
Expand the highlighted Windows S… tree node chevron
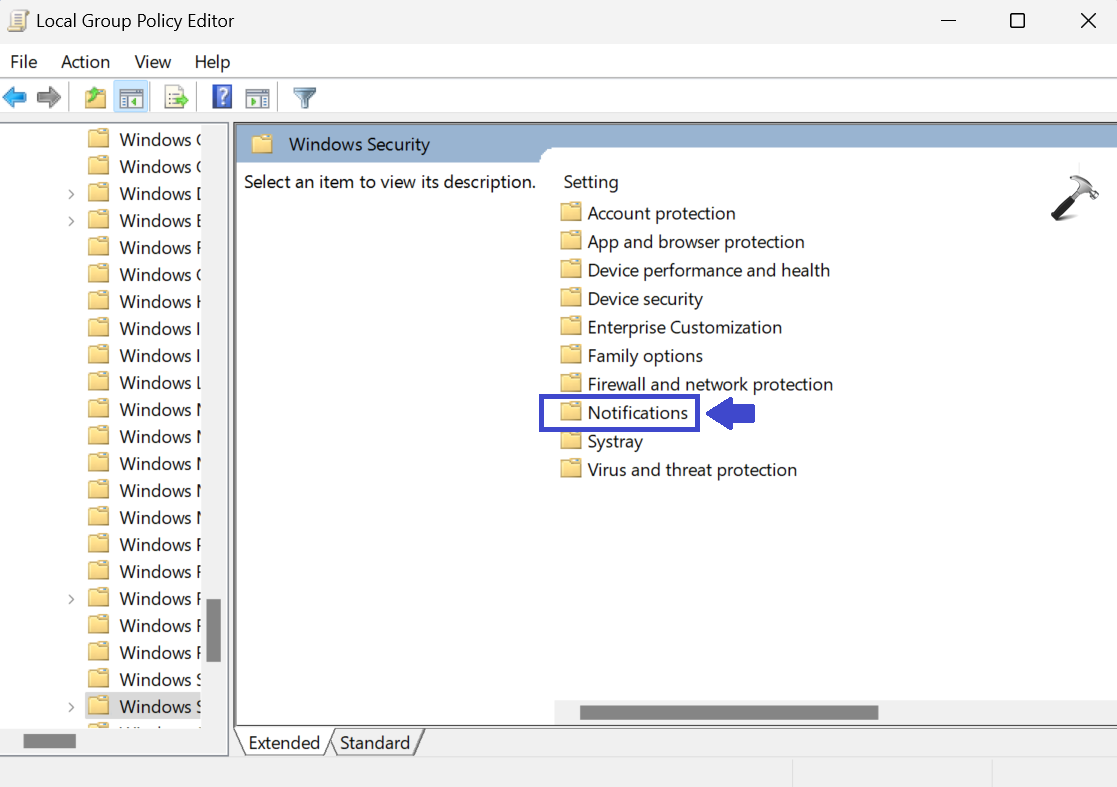(x=71, y=707)
